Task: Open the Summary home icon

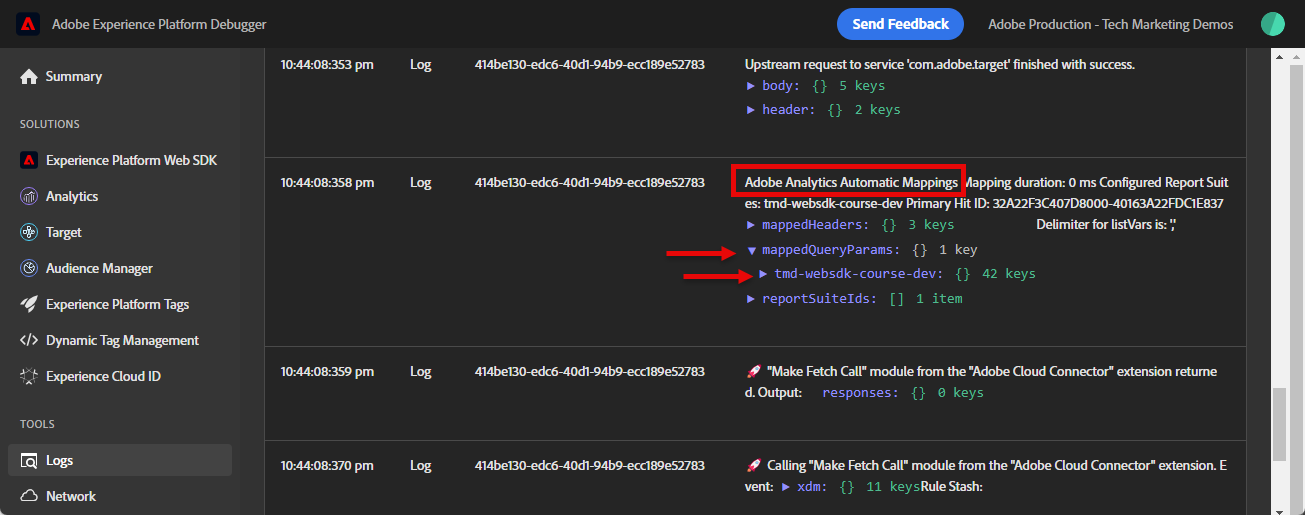Action: (28, 77)
